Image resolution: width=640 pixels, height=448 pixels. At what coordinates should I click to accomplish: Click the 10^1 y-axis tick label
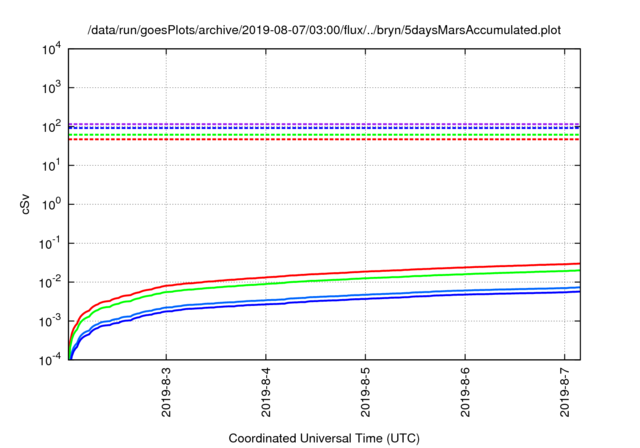coord(51,165)
